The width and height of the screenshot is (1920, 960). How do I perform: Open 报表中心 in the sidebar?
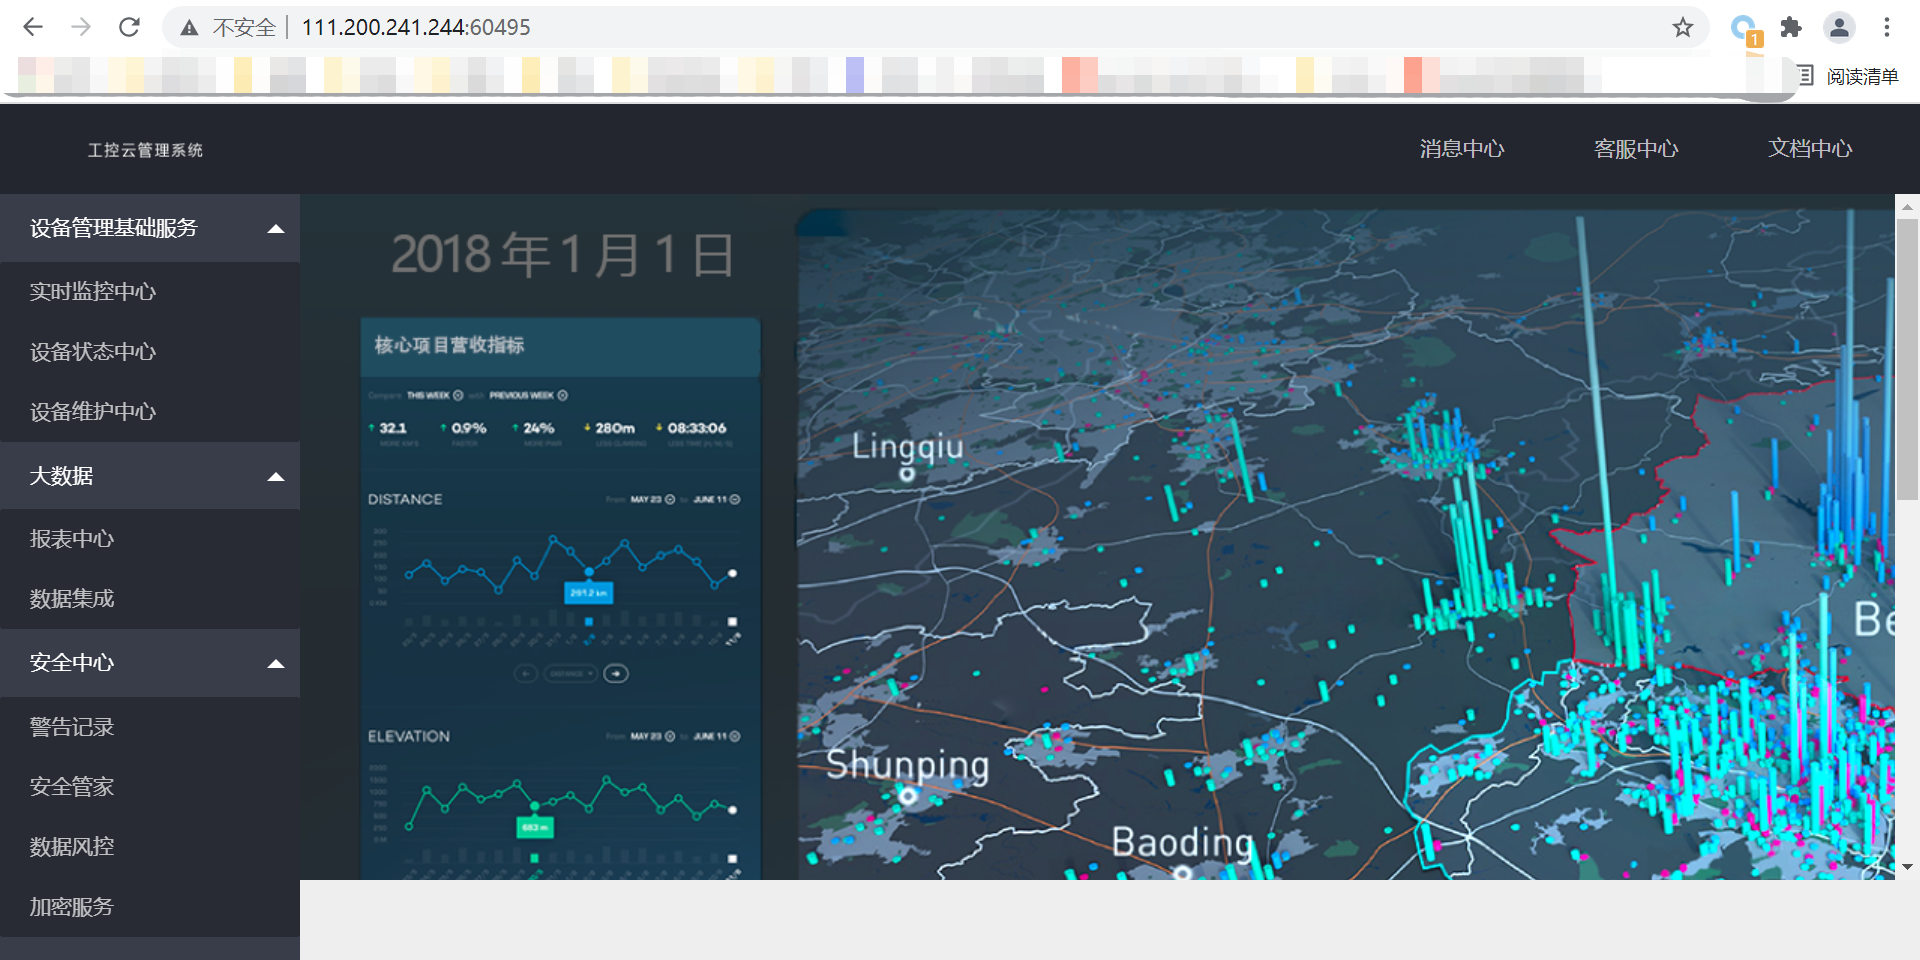tap(72, 539)
